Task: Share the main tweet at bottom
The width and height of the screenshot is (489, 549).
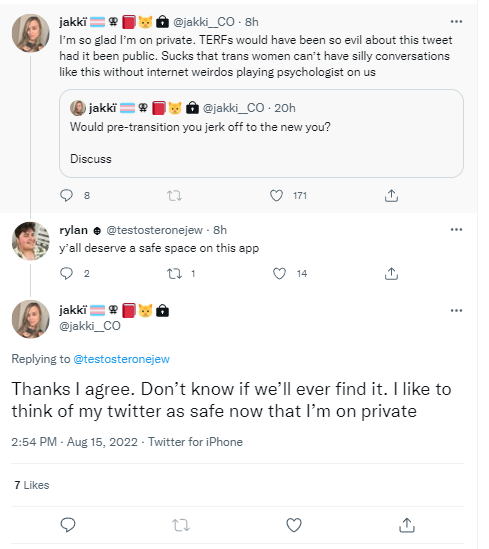Action: point(407,525)
